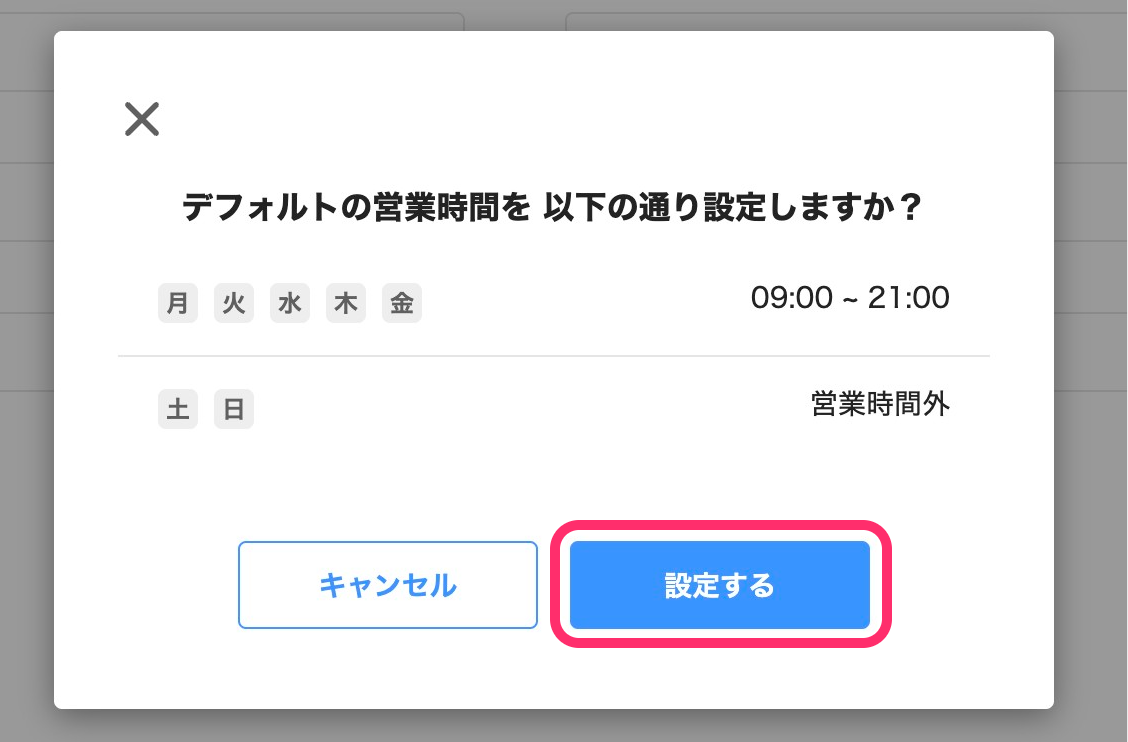The width and height of the screenshot is (1128, 742).
Task: Close the dialog with the X icon
Action: 142,119
